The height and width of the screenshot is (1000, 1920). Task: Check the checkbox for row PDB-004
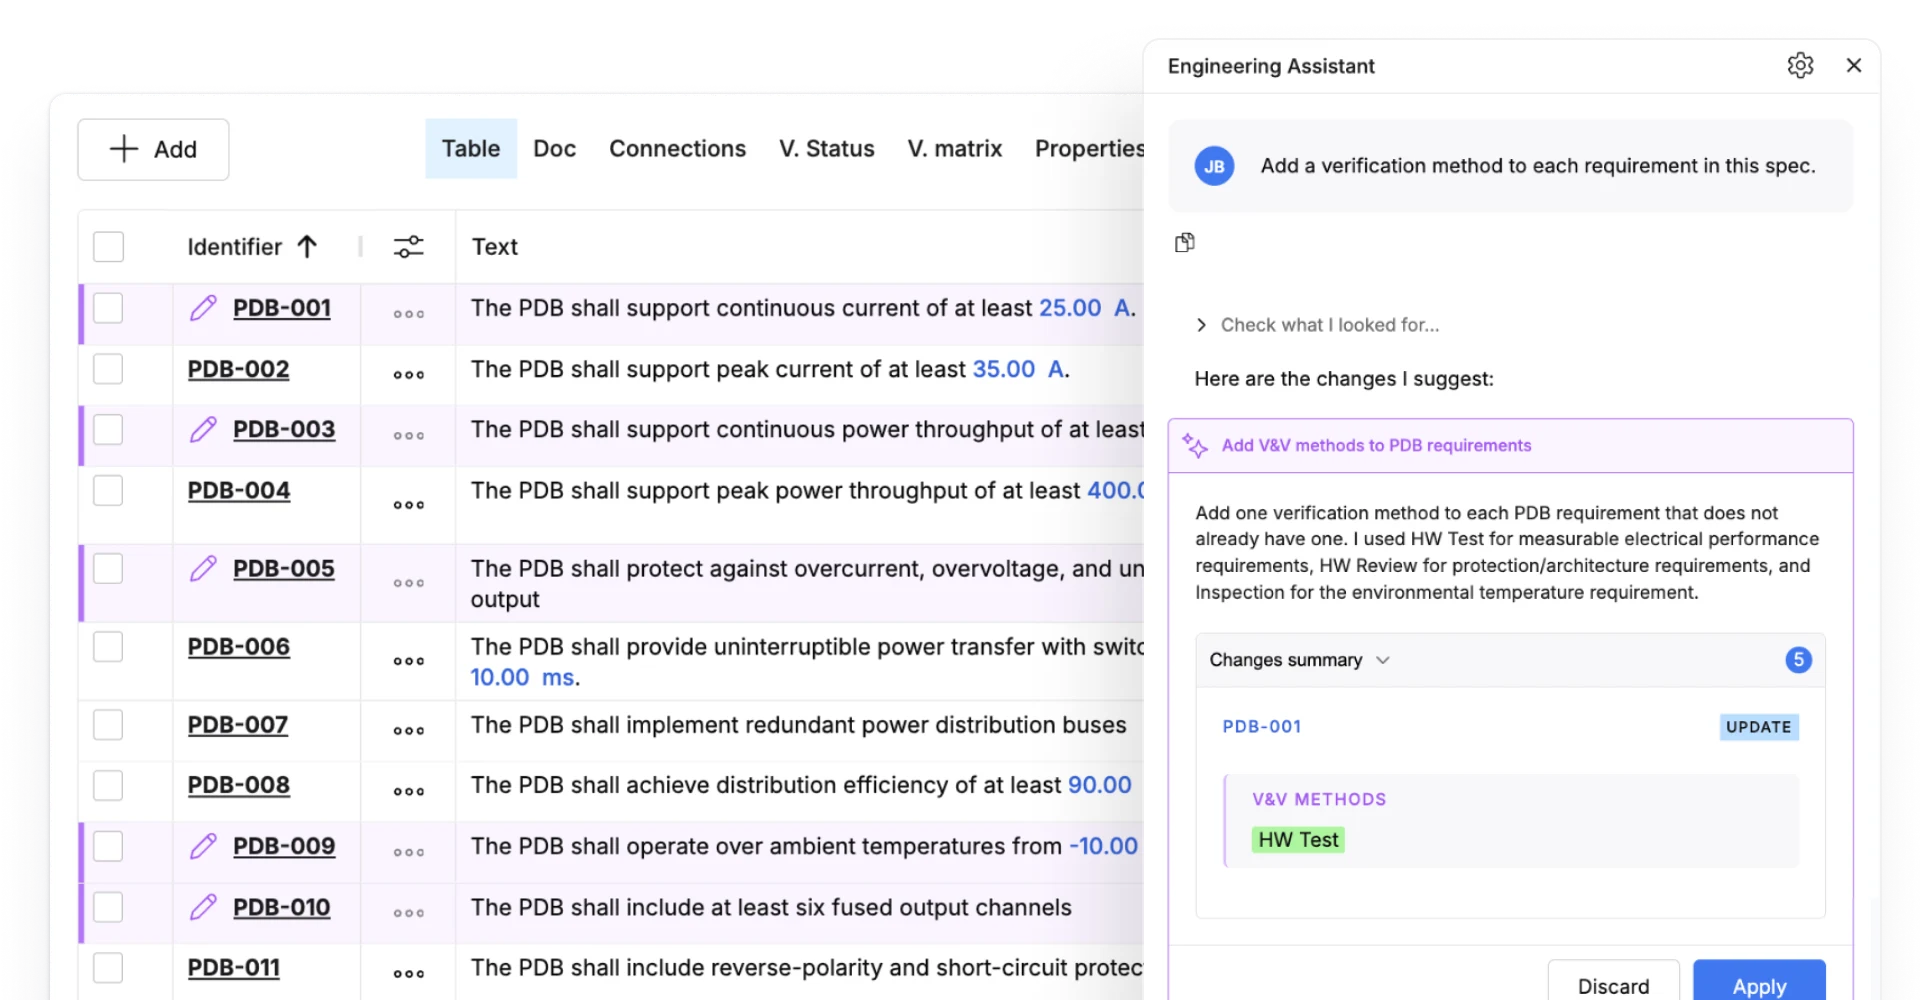(x=108, y=490)
